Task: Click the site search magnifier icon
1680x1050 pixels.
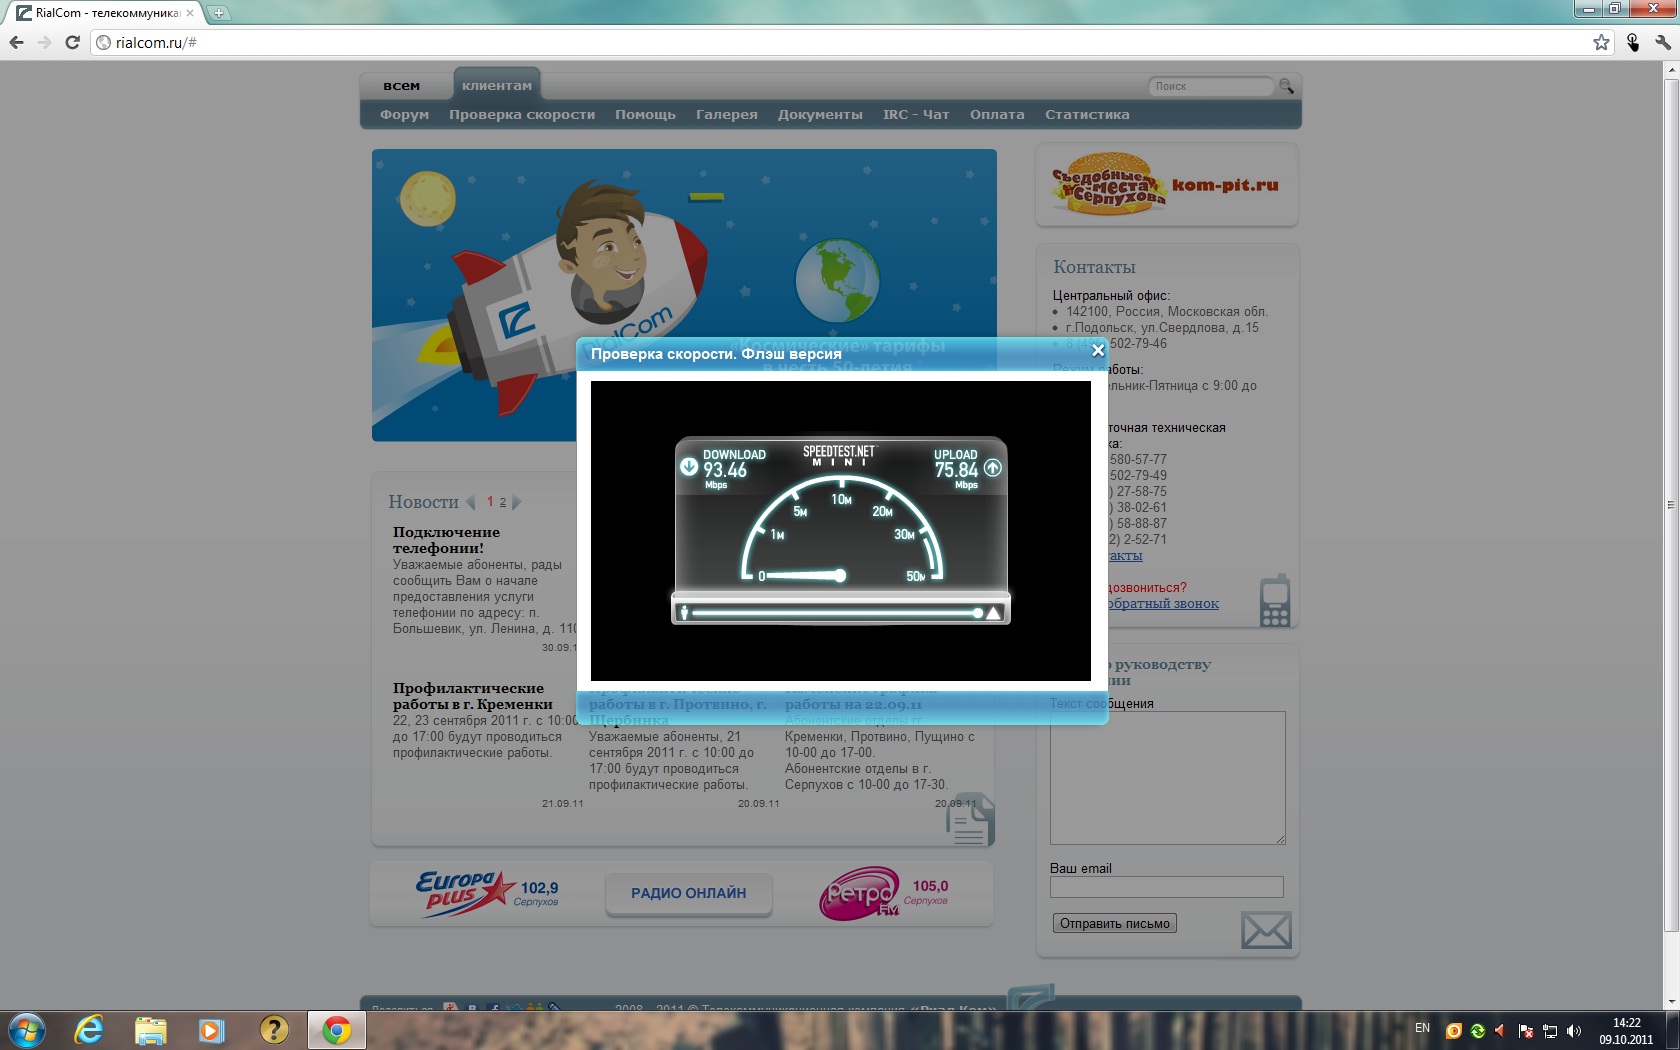Action: (x=1287, y=86)
